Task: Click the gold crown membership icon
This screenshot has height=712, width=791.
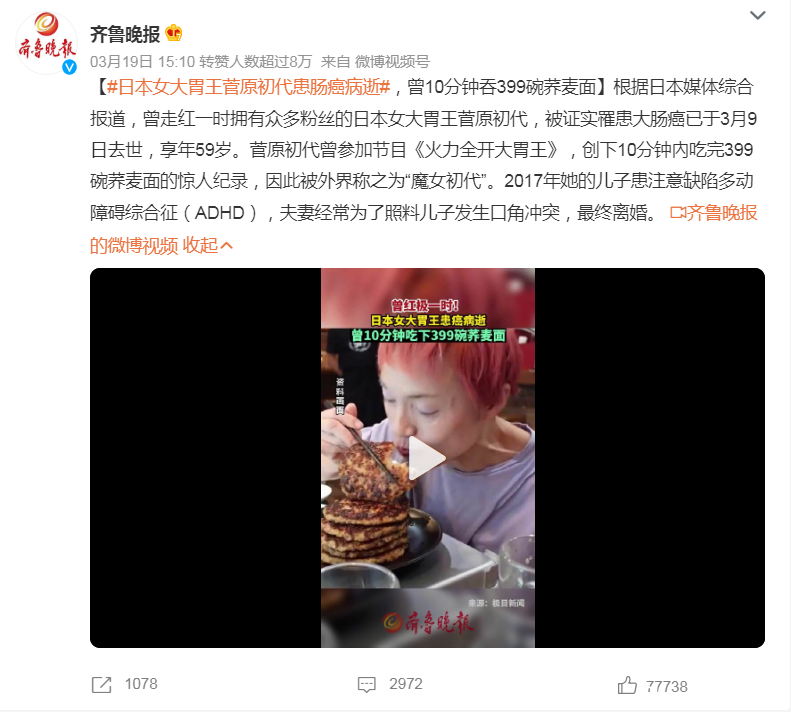Action: 174,34
